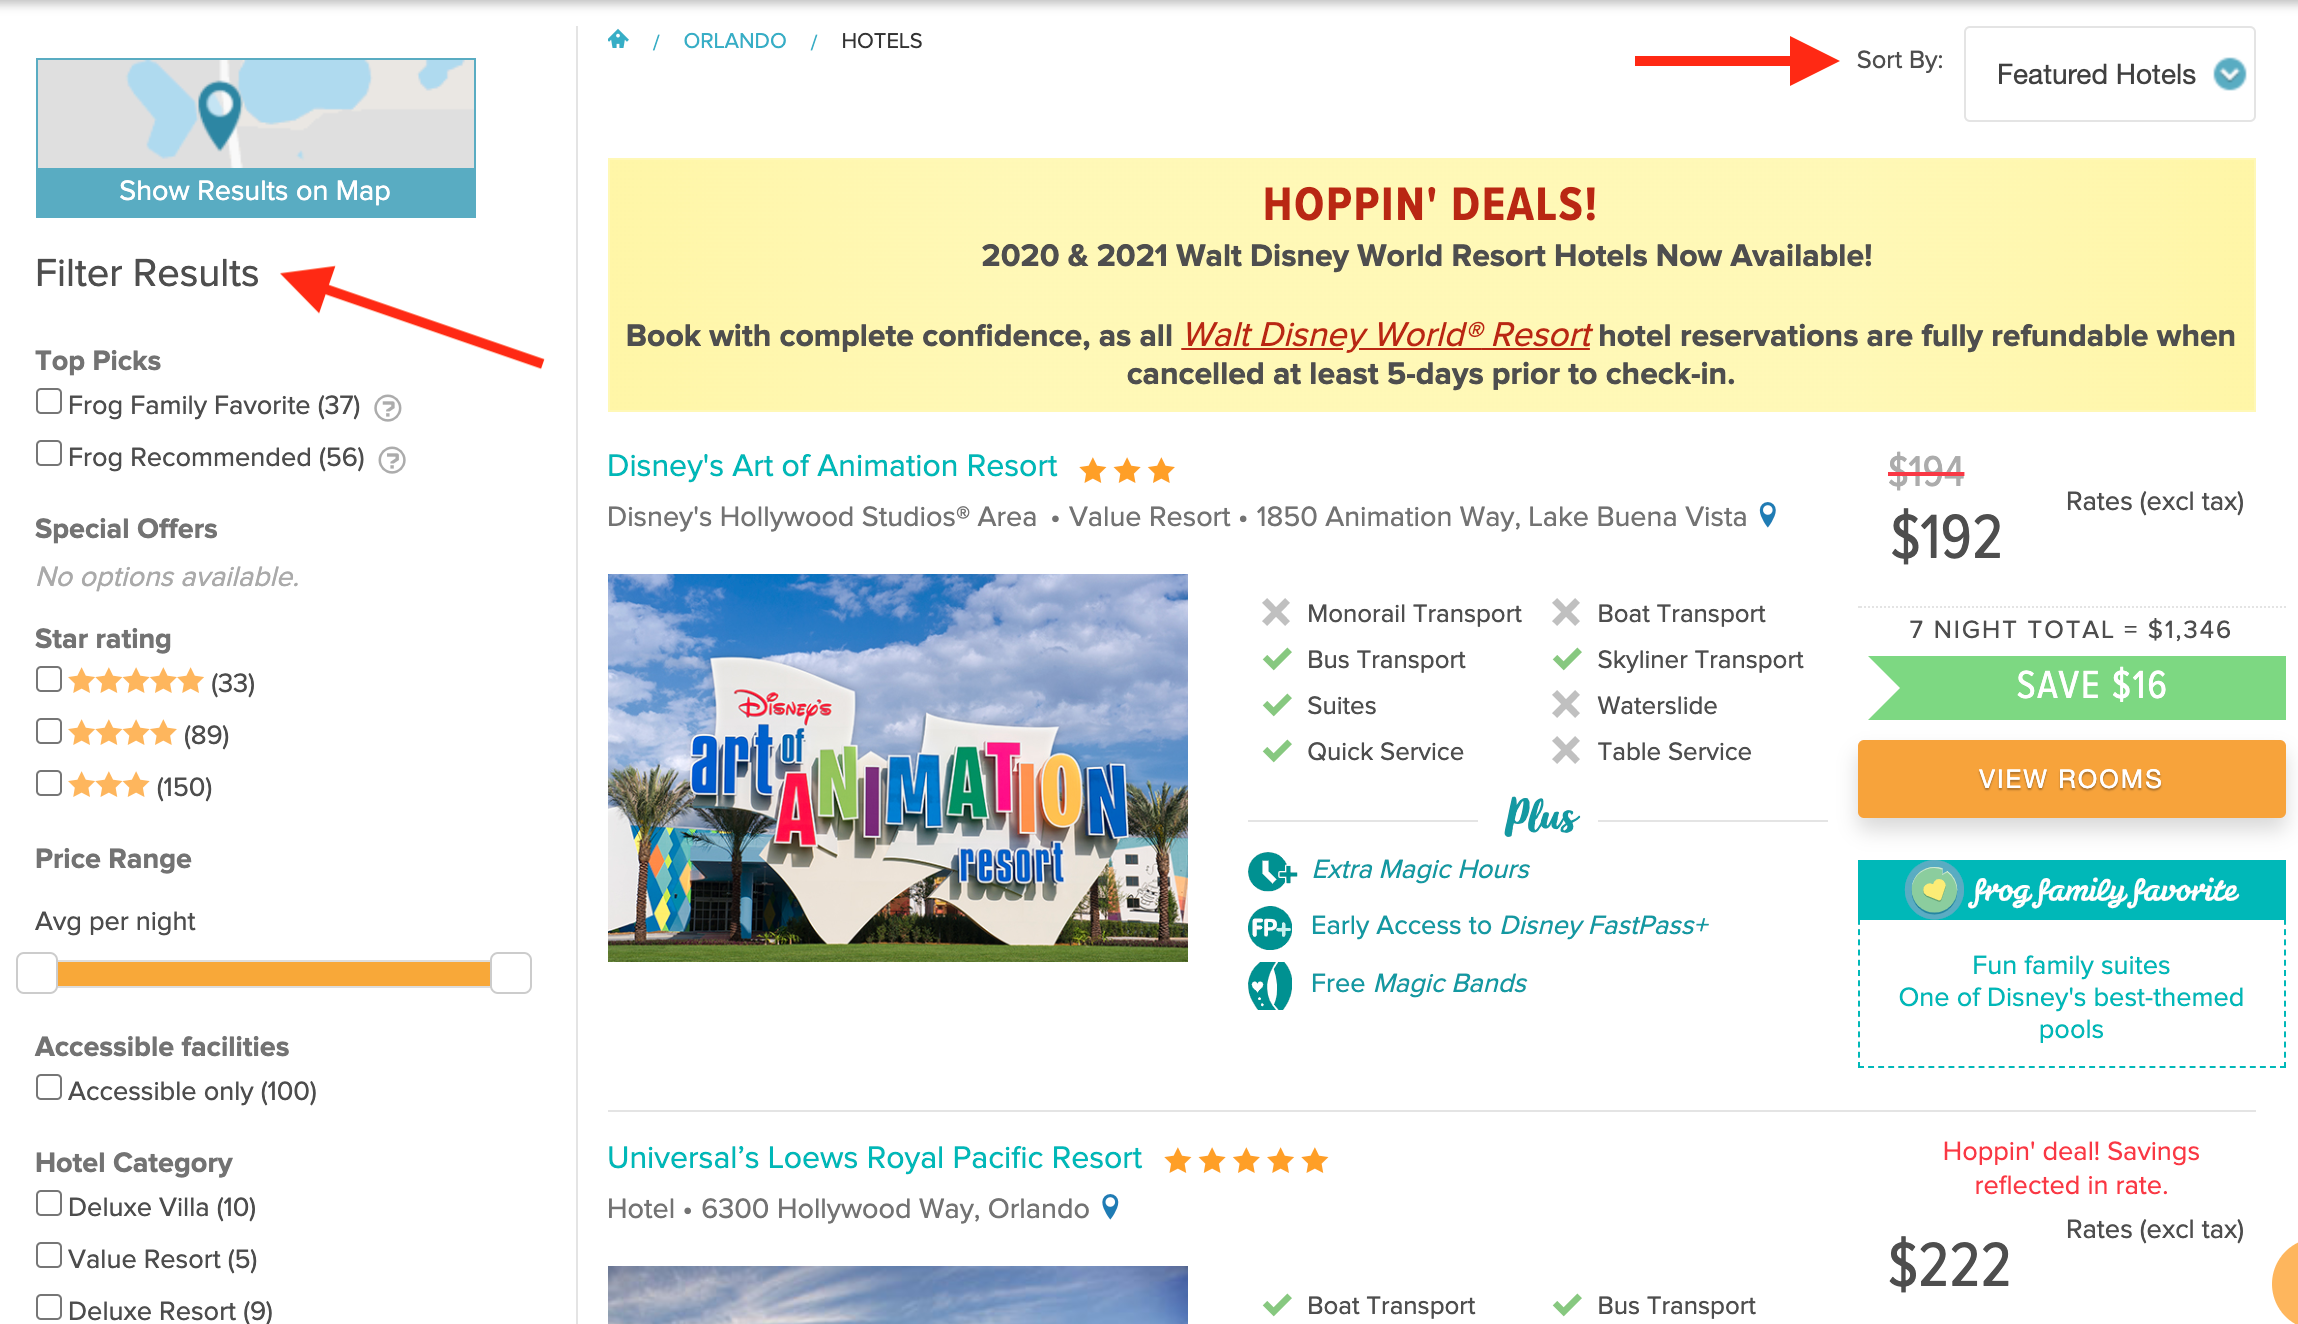Viewport: 2298px width, 1324px height.
Task: Click the Monorail Transport X mark
Action: [x=1276, y=613]
